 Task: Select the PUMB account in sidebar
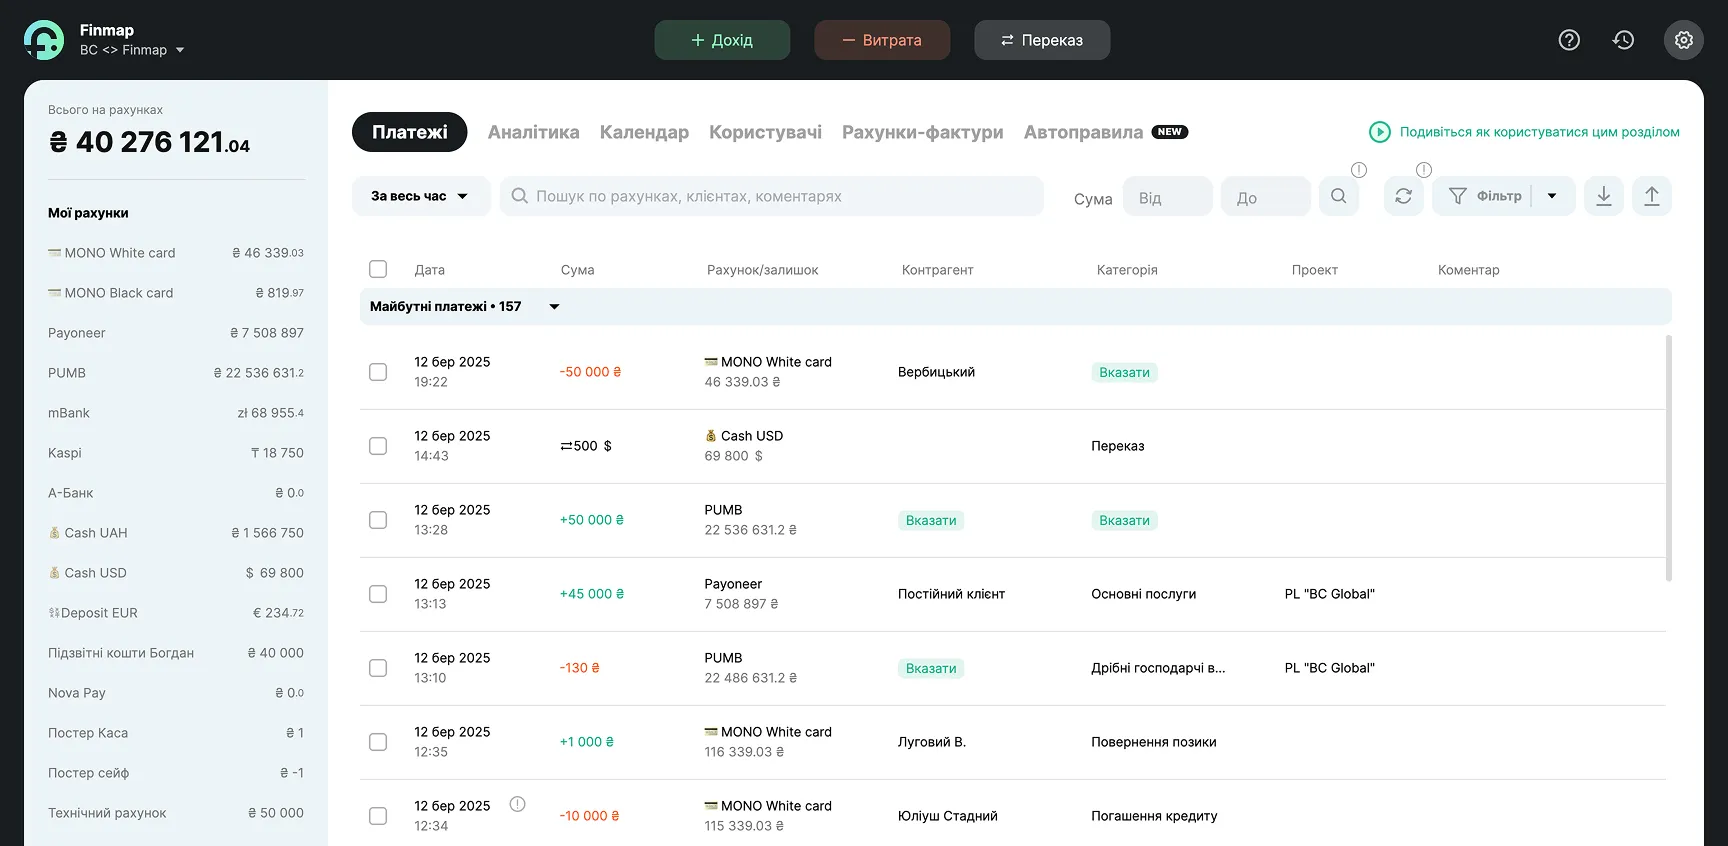click(x=176, y=373)
